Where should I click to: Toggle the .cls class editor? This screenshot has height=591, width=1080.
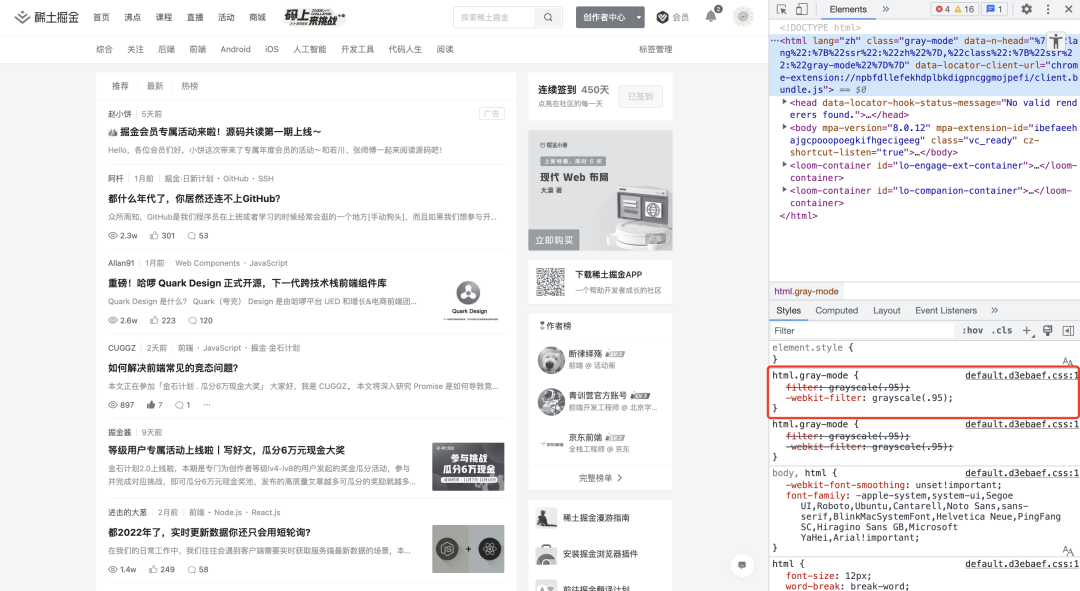1001,331
